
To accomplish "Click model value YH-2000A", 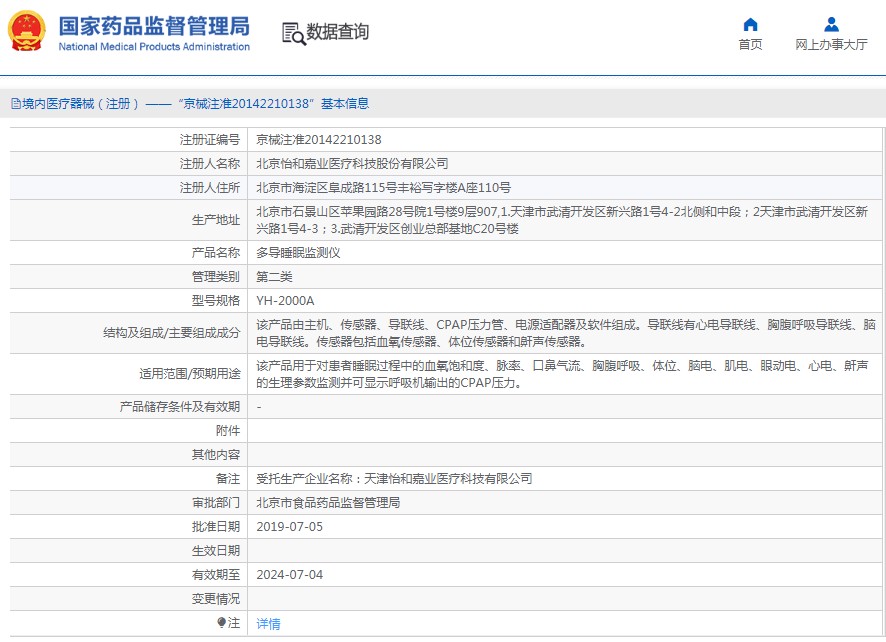I will pos(285,301).
